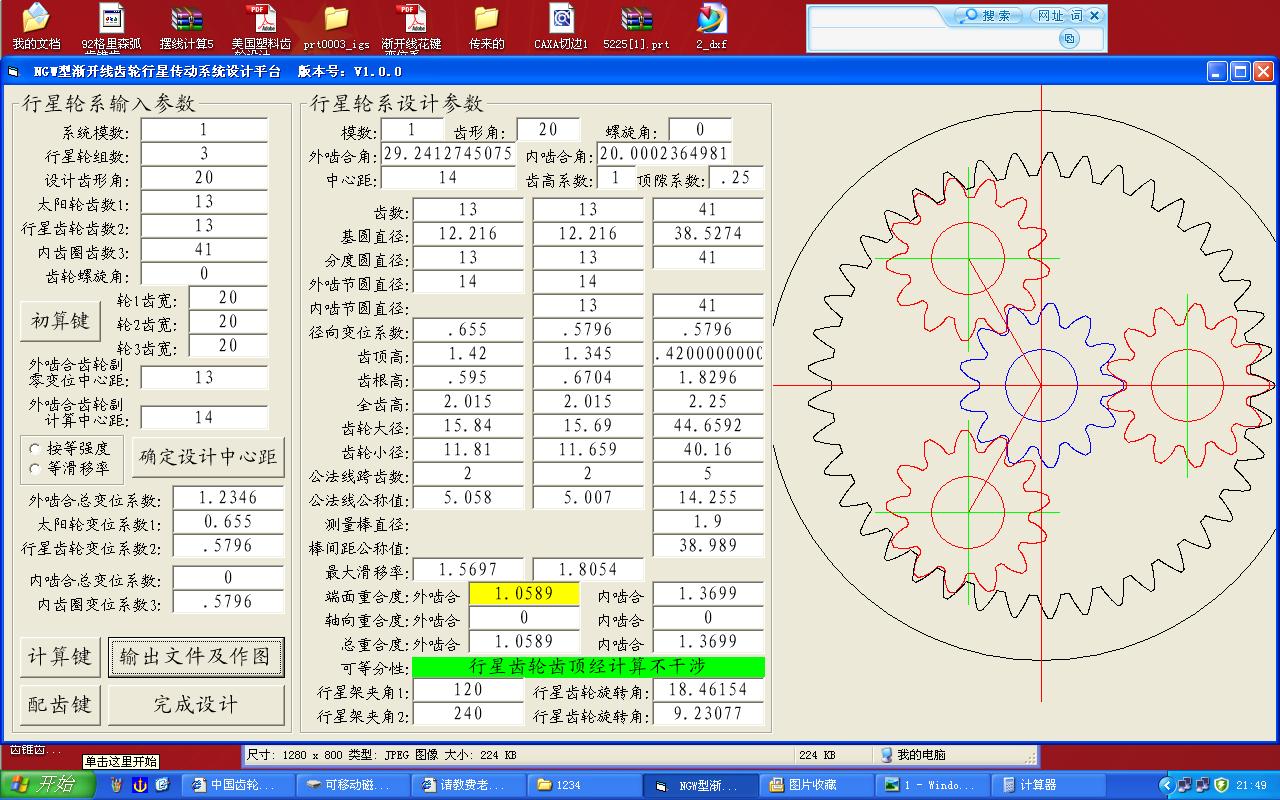This screenshot has height=800, width=1280.
Task: Close the desktop search toolbar
Action: [x=1094, y=15]
